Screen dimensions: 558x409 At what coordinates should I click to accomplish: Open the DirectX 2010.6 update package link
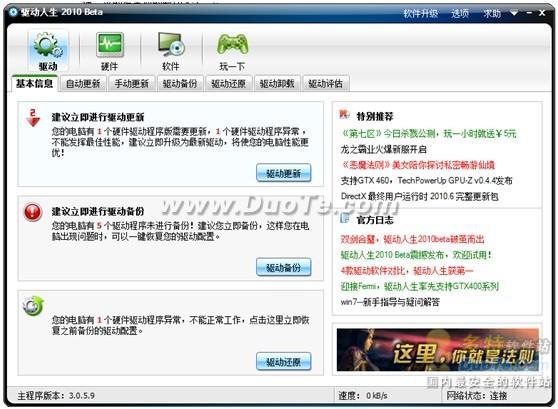pos(420,196)
